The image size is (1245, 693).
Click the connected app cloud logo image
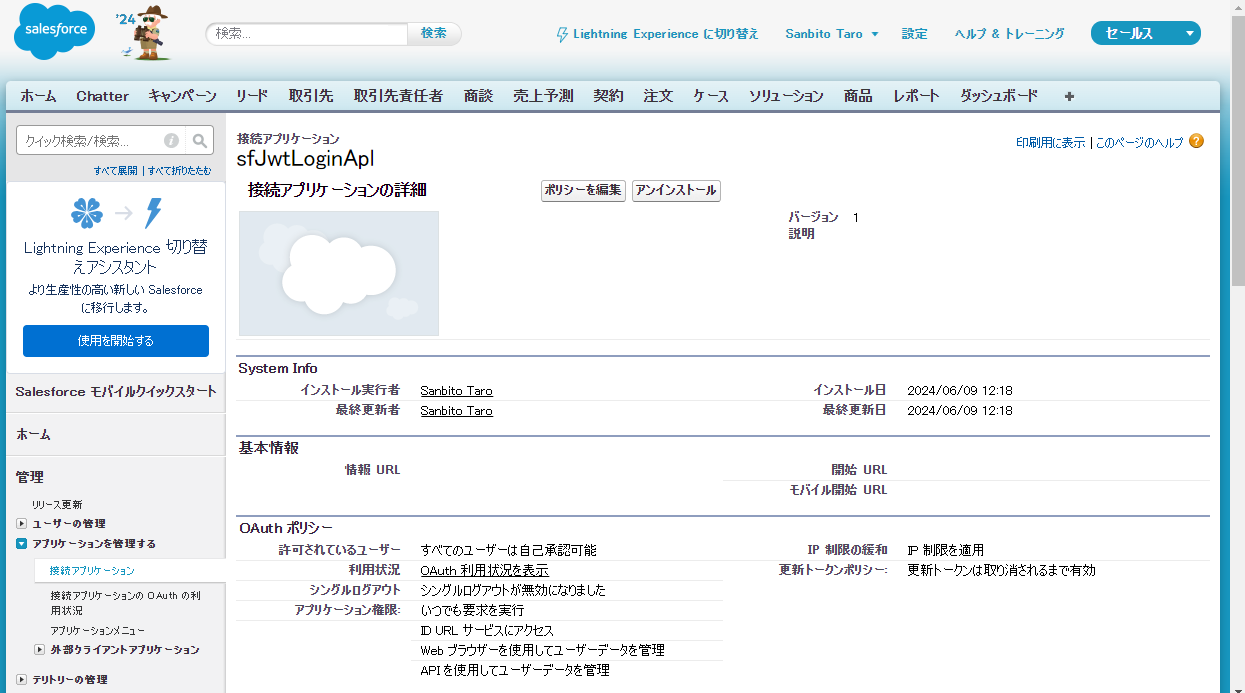pyautogui.click(x=339, y=273)
